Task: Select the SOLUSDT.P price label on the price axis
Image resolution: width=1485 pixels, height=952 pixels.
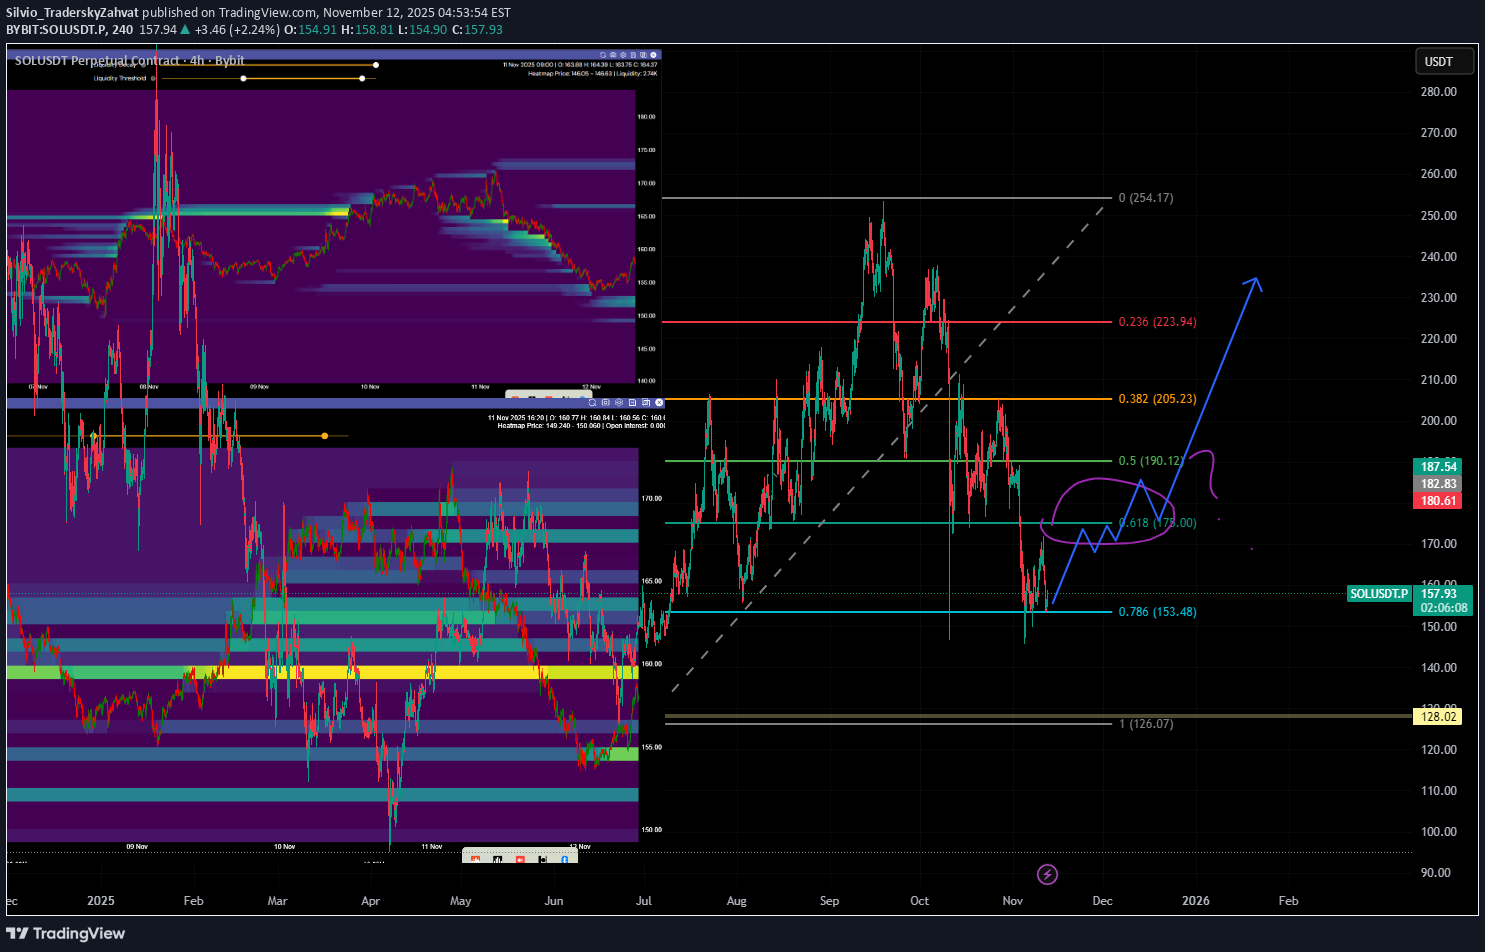Action: pos(1378,594)
